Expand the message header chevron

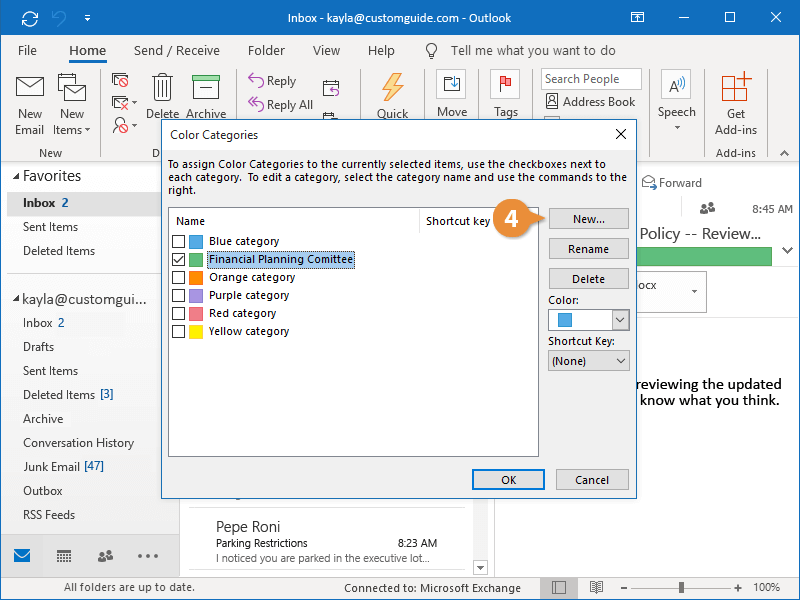[787, 251]
